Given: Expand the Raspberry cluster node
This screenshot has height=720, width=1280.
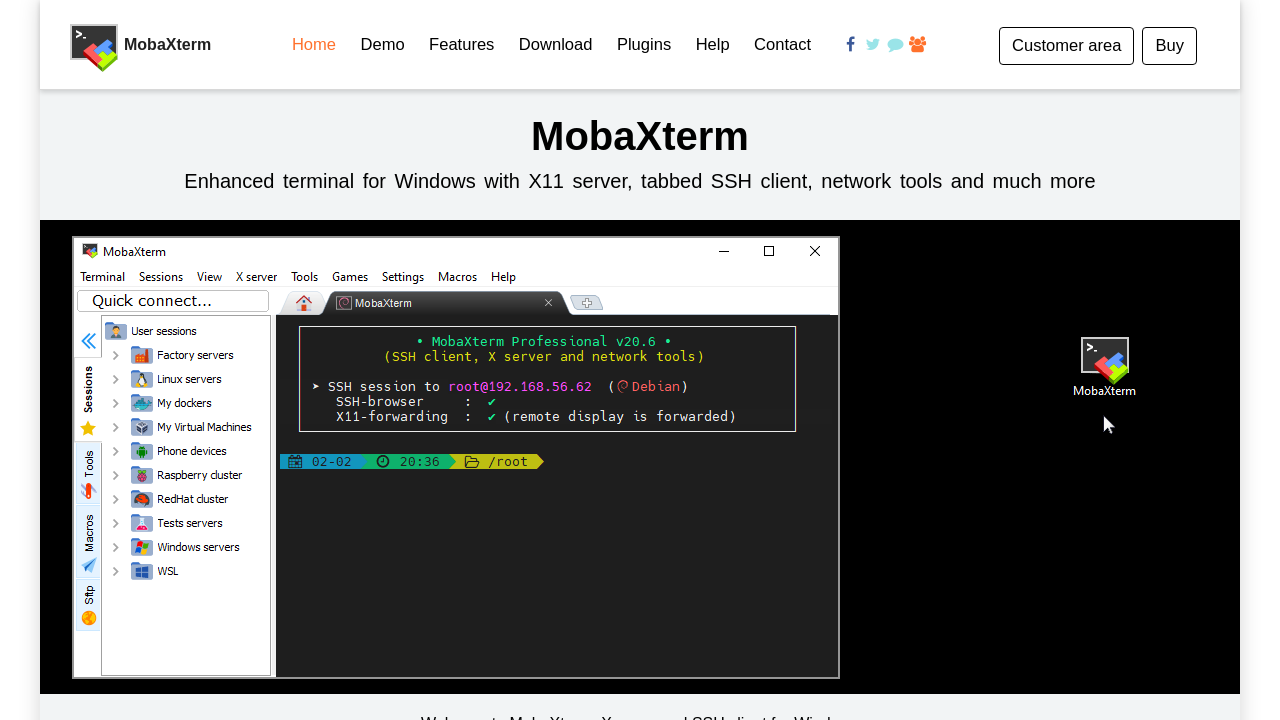Looking at the screenshot, I should pos(116,476).
